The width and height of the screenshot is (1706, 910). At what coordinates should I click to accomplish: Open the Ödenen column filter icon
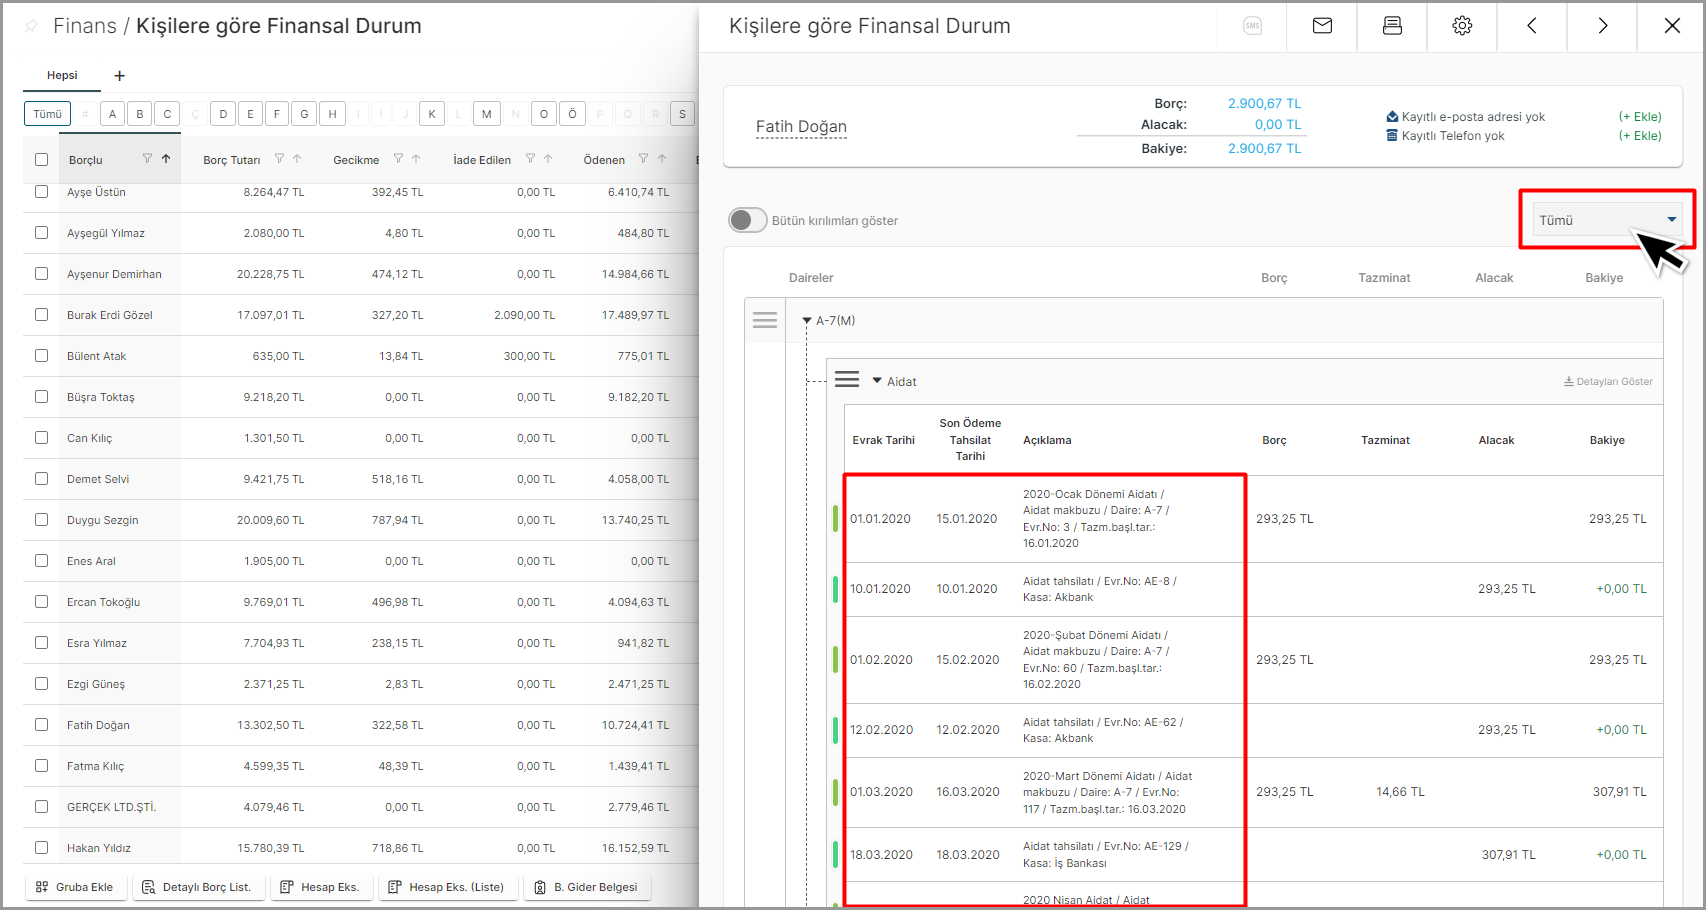(x=643, y=159)
